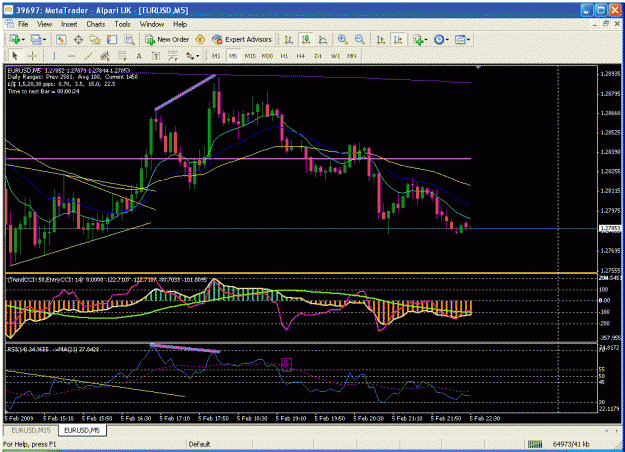Click the Indicators list icon
625x452 pixels.
(418, 39)
